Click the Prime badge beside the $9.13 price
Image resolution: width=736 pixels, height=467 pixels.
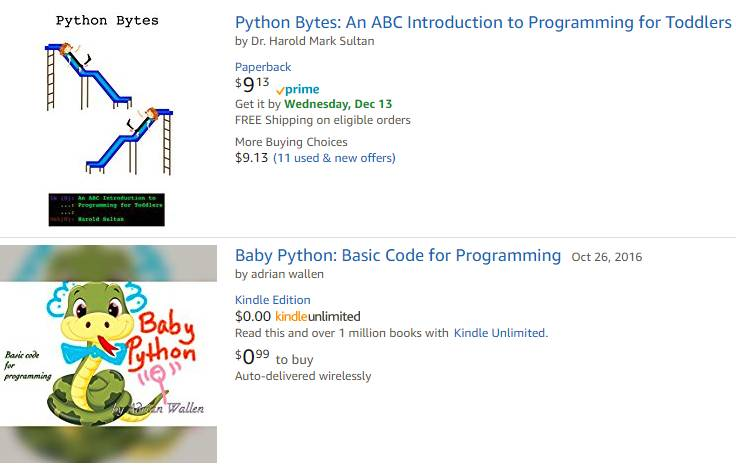297,89
